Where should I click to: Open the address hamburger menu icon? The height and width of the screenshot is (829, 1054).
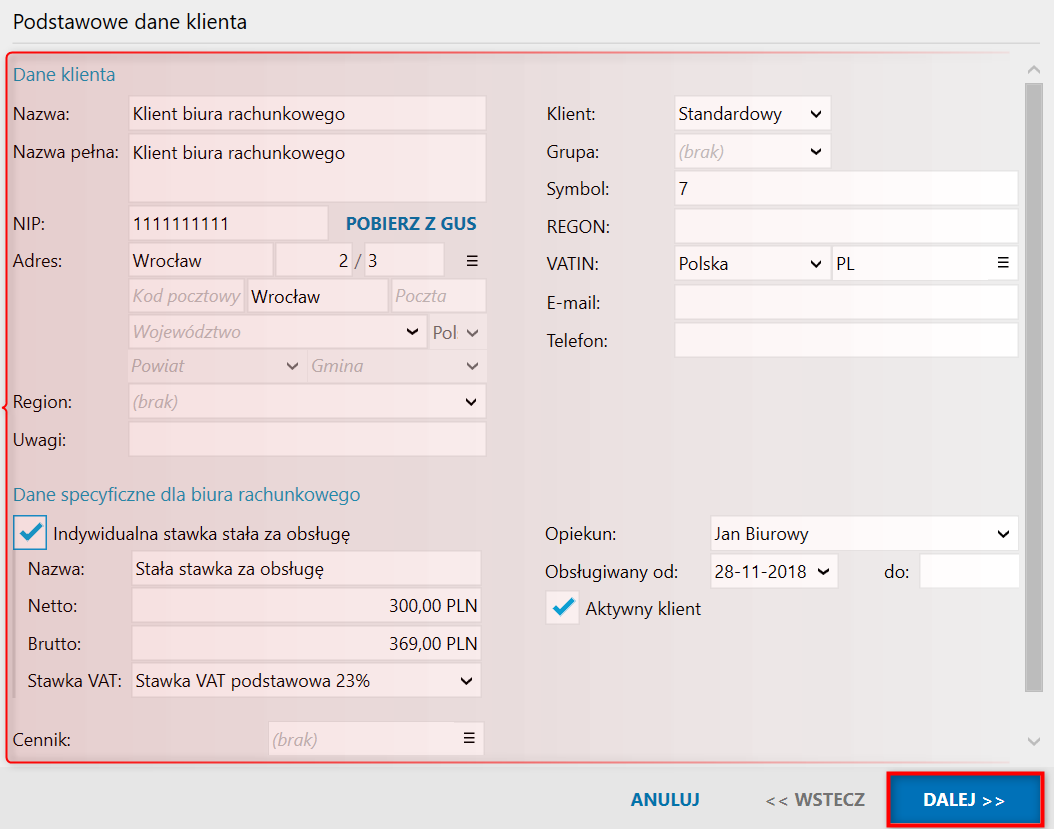[x=472, y=261]
